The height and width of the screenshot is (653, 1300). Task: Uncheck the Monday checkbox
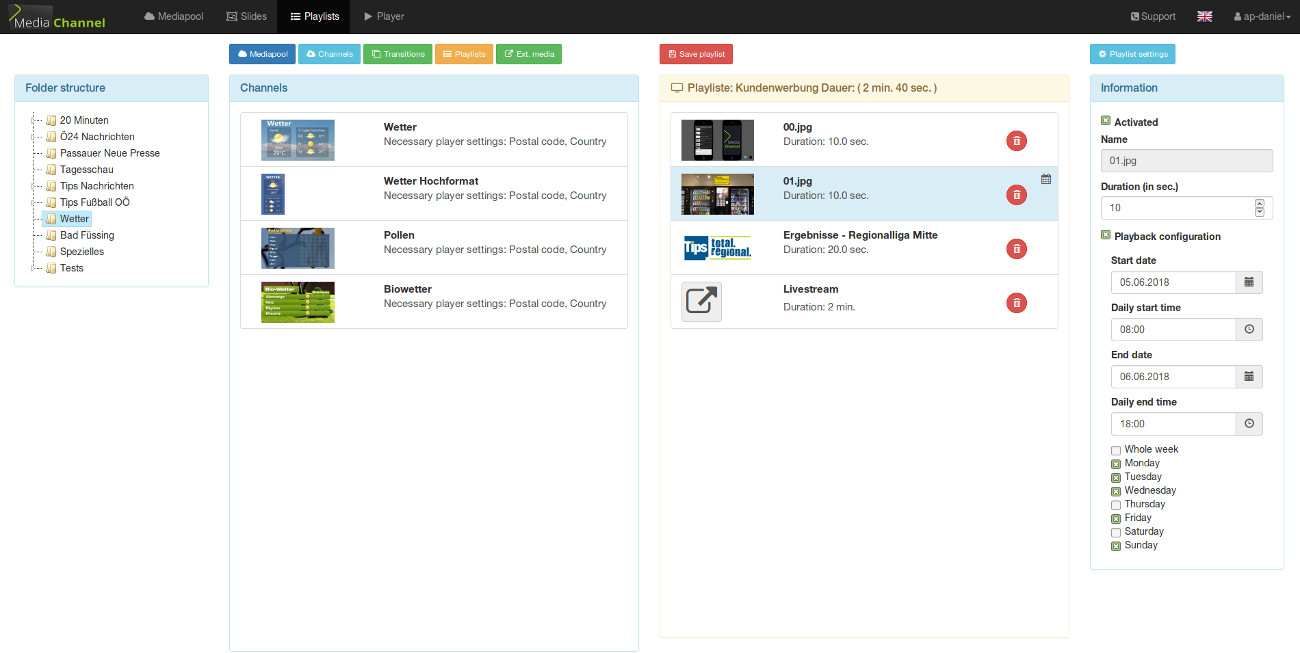tap(1116, 464)
